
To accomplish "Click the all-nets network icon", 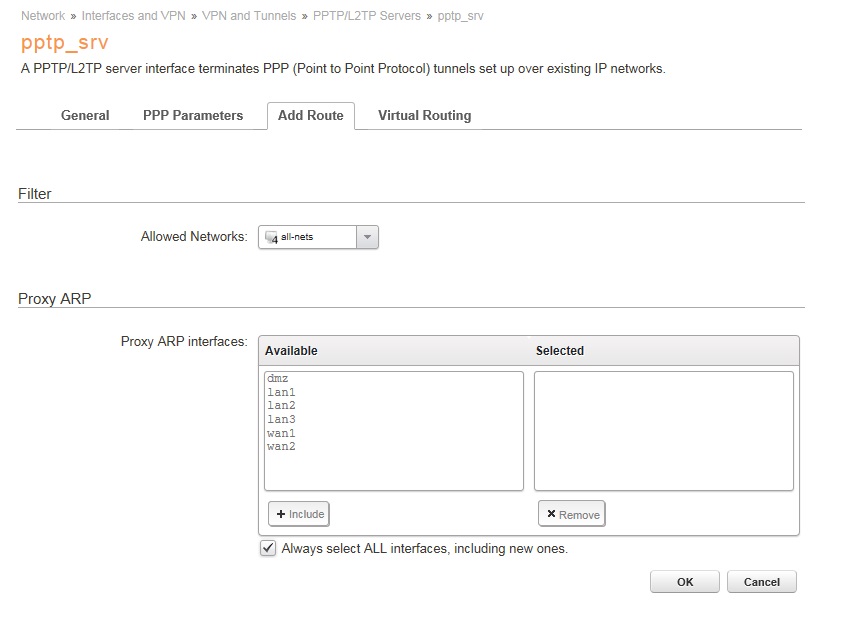I will click(x=270, y=238).
